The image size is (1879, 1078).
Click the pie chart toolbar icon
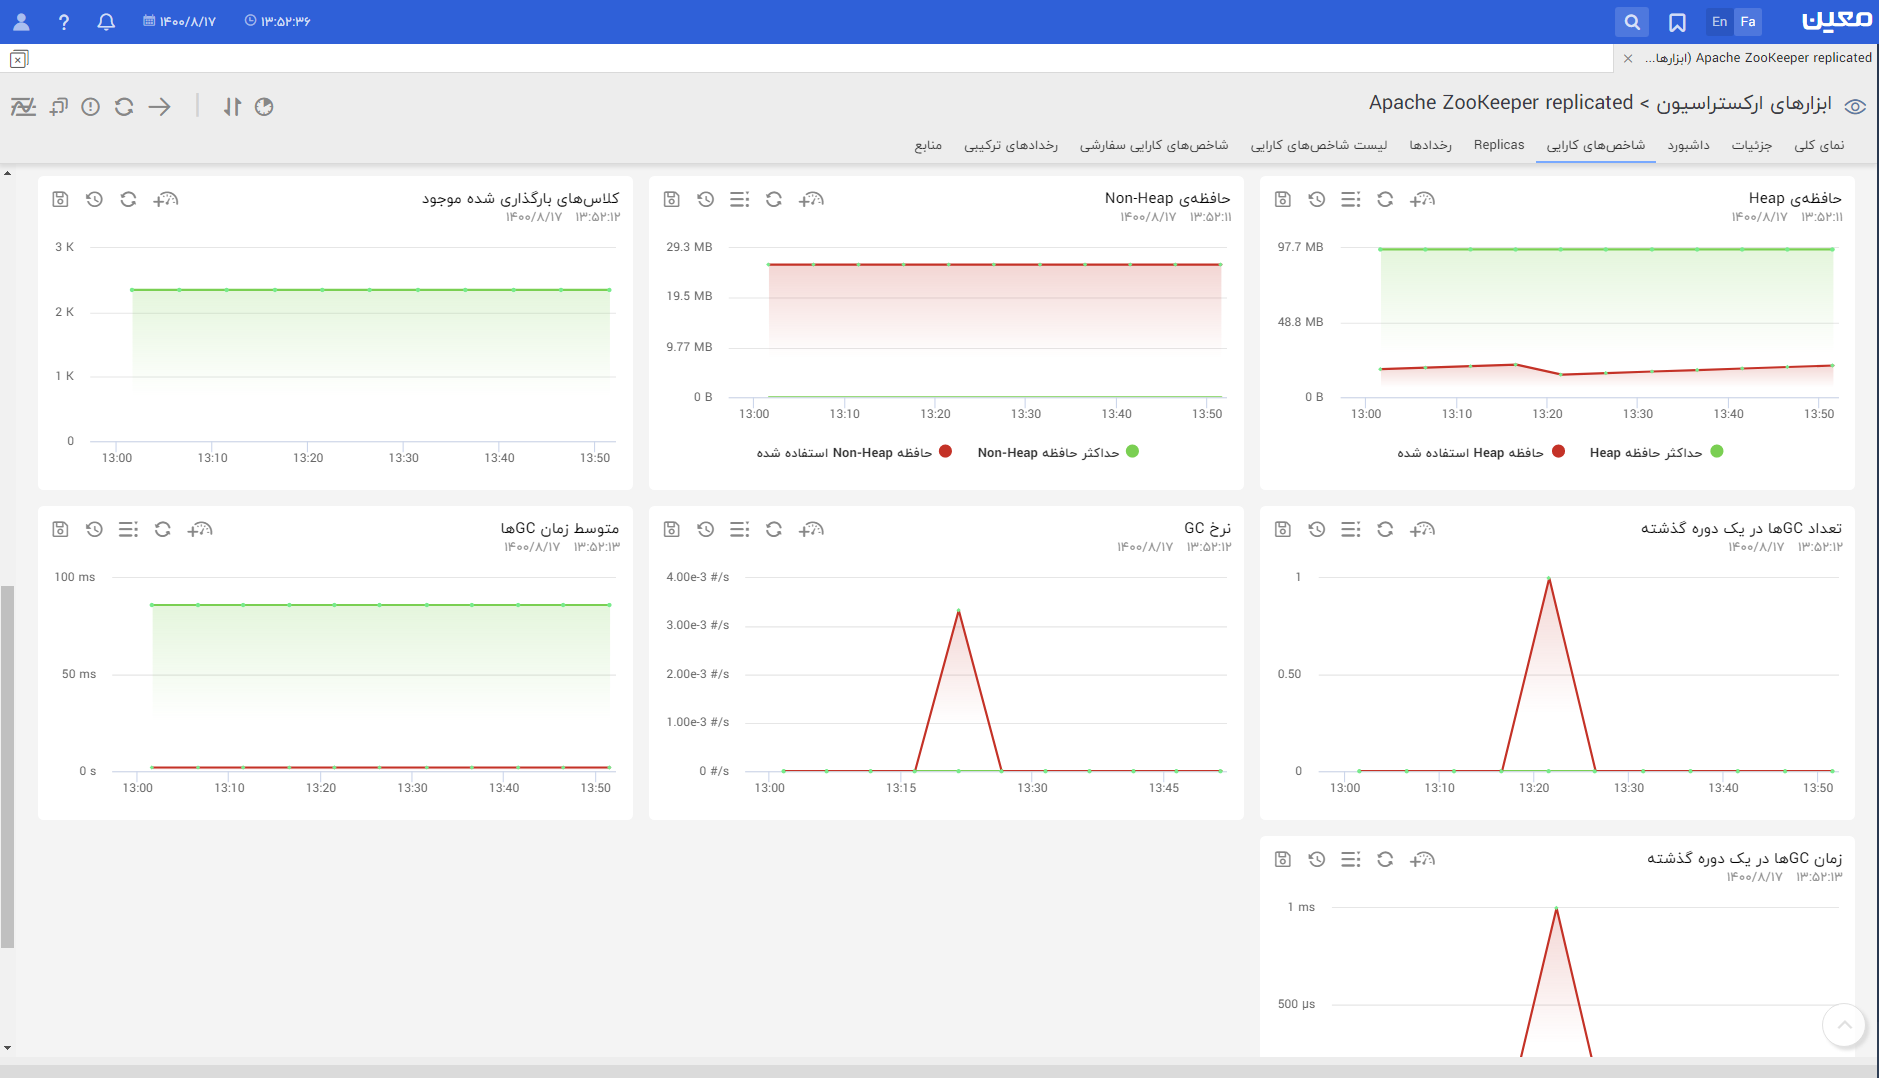point(264,106)
